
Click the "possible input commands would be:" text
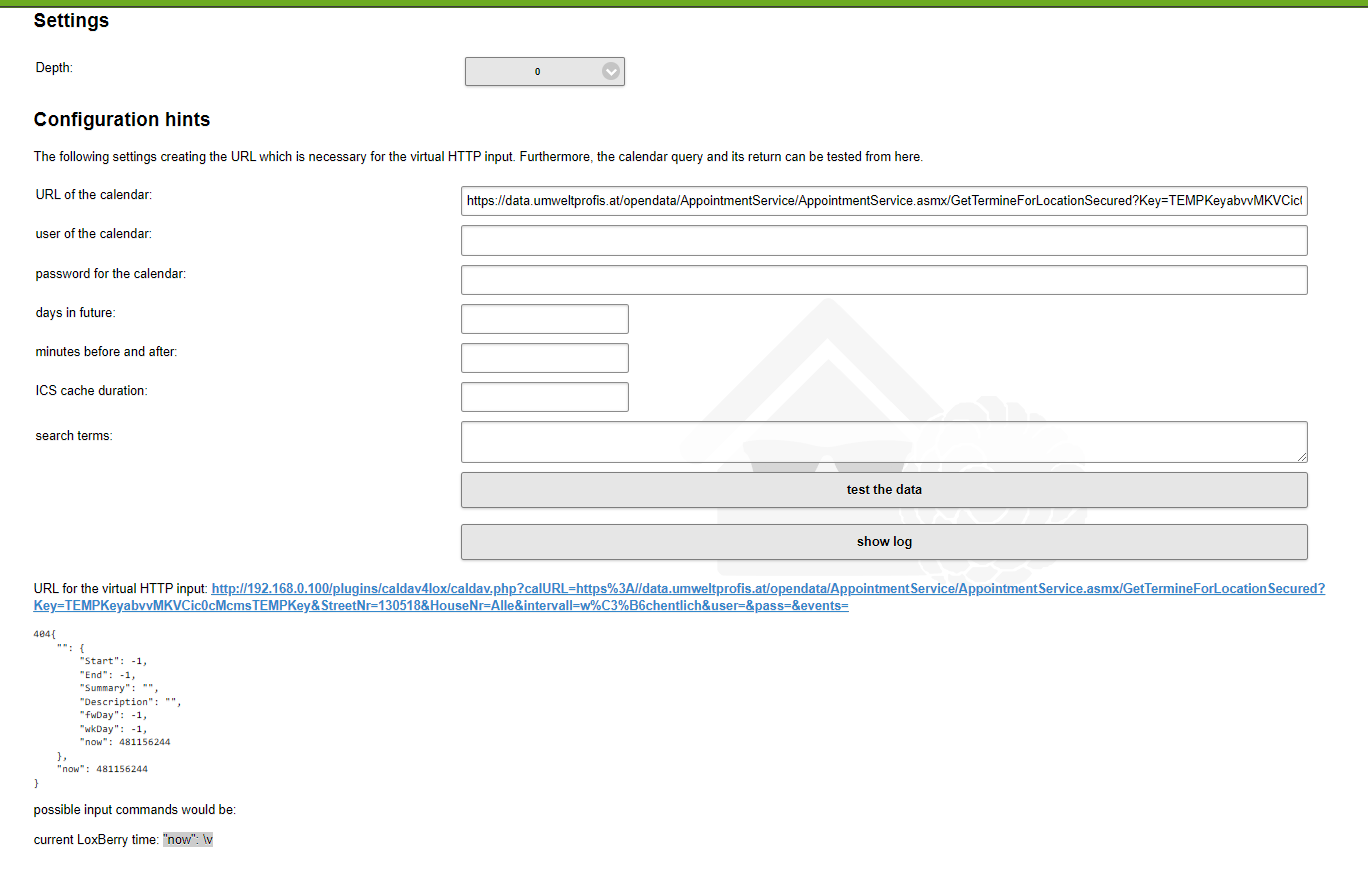tap(135, 810)
